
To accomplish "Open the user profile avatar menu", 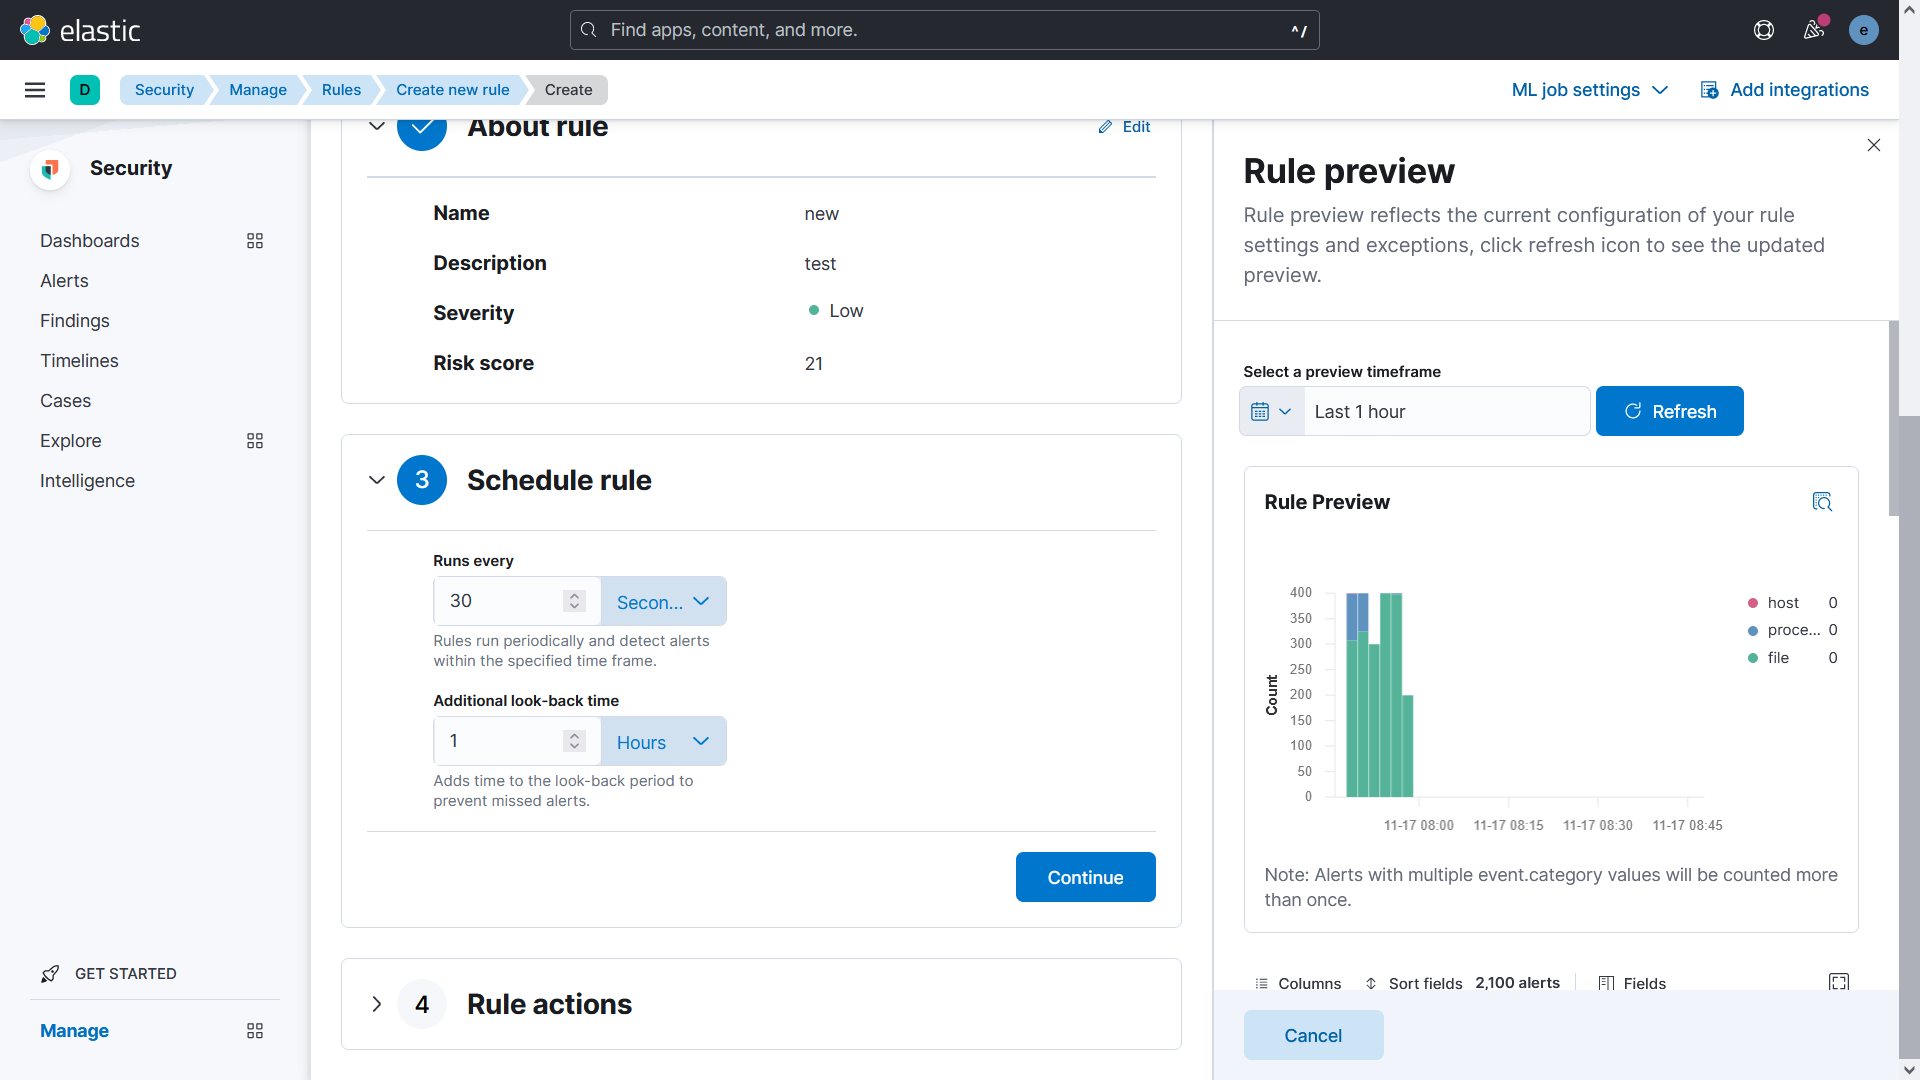I will pos(1863,29).
